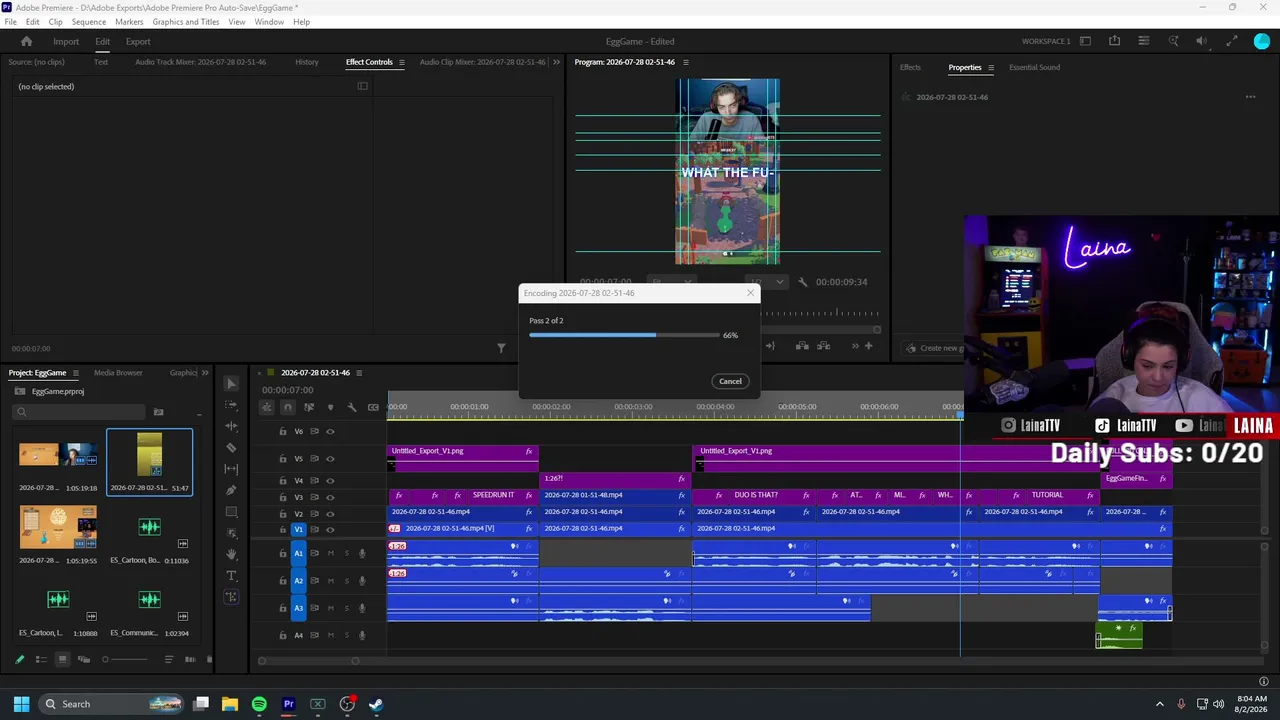Select the Track Select Forward tool

tap(232, 405)
